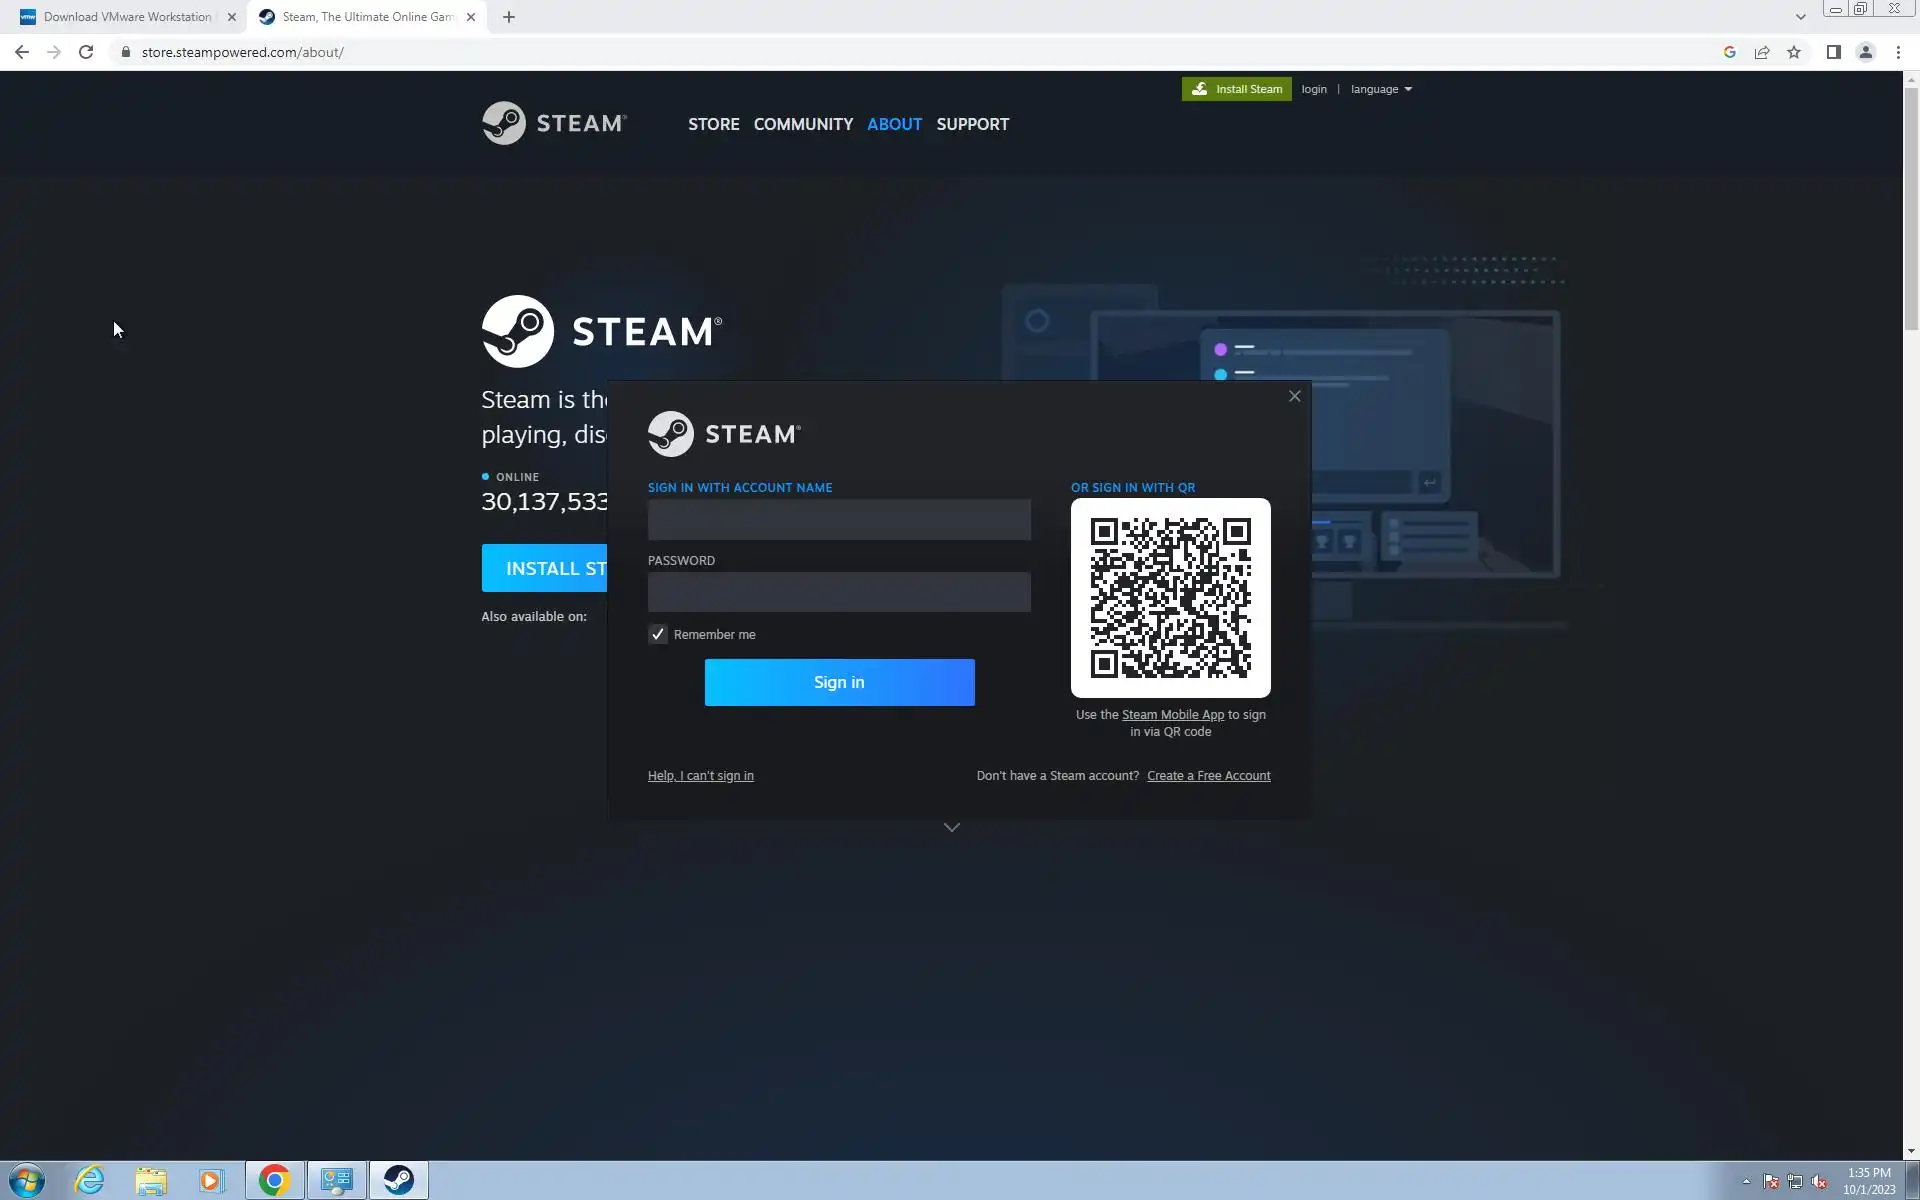Close the Steam sign-in dialog

[x=1294, y=396]
